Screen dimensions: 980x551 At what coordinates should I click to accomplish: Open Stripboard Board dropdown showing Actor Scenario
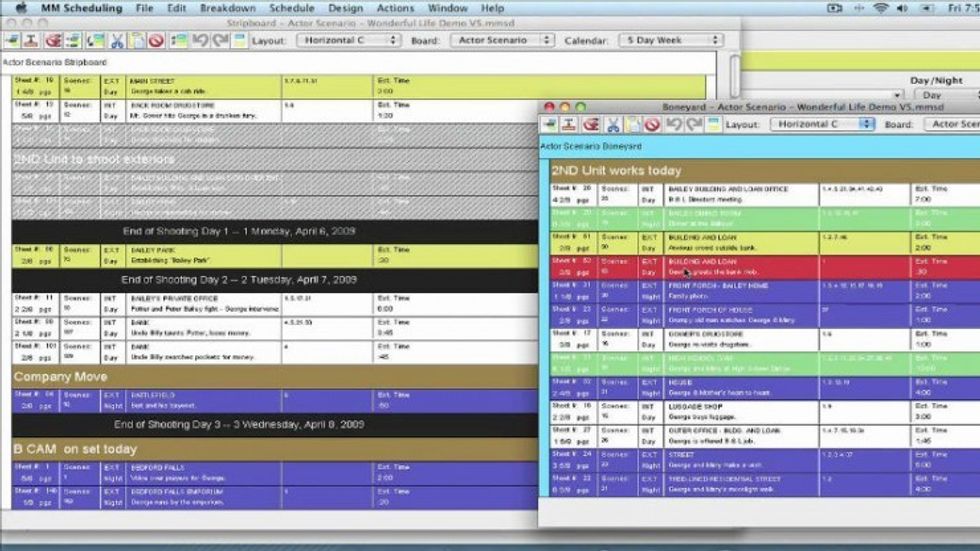click(x=502, y=40)
